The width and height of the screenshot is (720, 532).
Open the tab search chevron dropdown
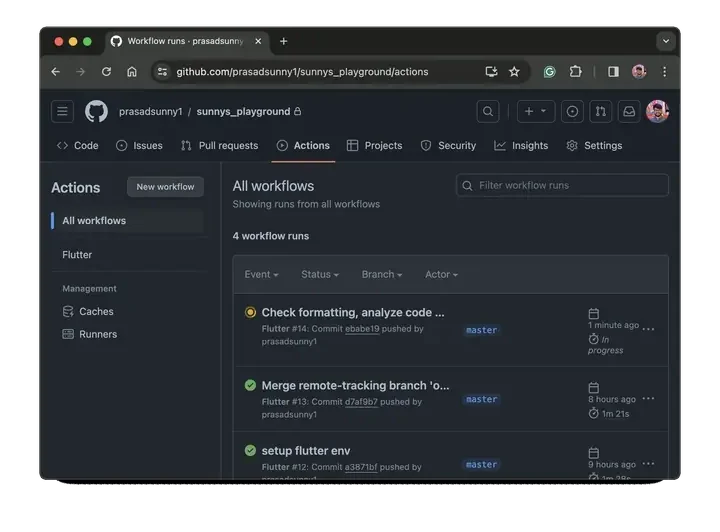click(666, 41)
